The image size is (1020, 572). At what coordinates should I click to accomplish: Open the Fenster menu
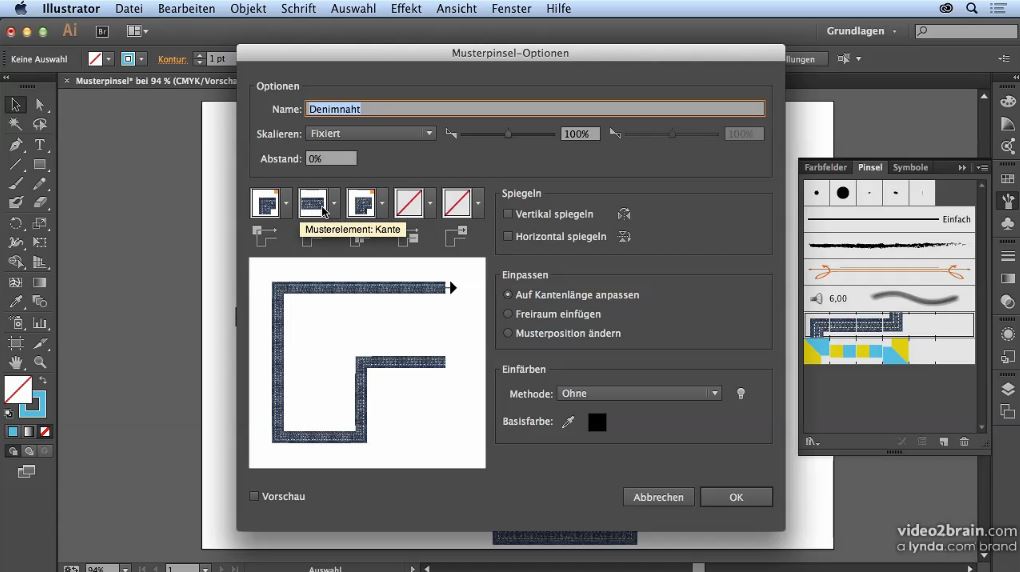tap(511, 8)
